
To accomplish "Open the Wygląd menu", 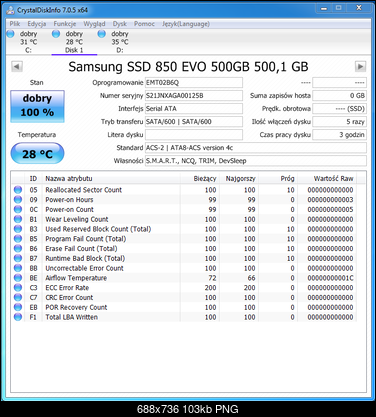I will (94, 24).
